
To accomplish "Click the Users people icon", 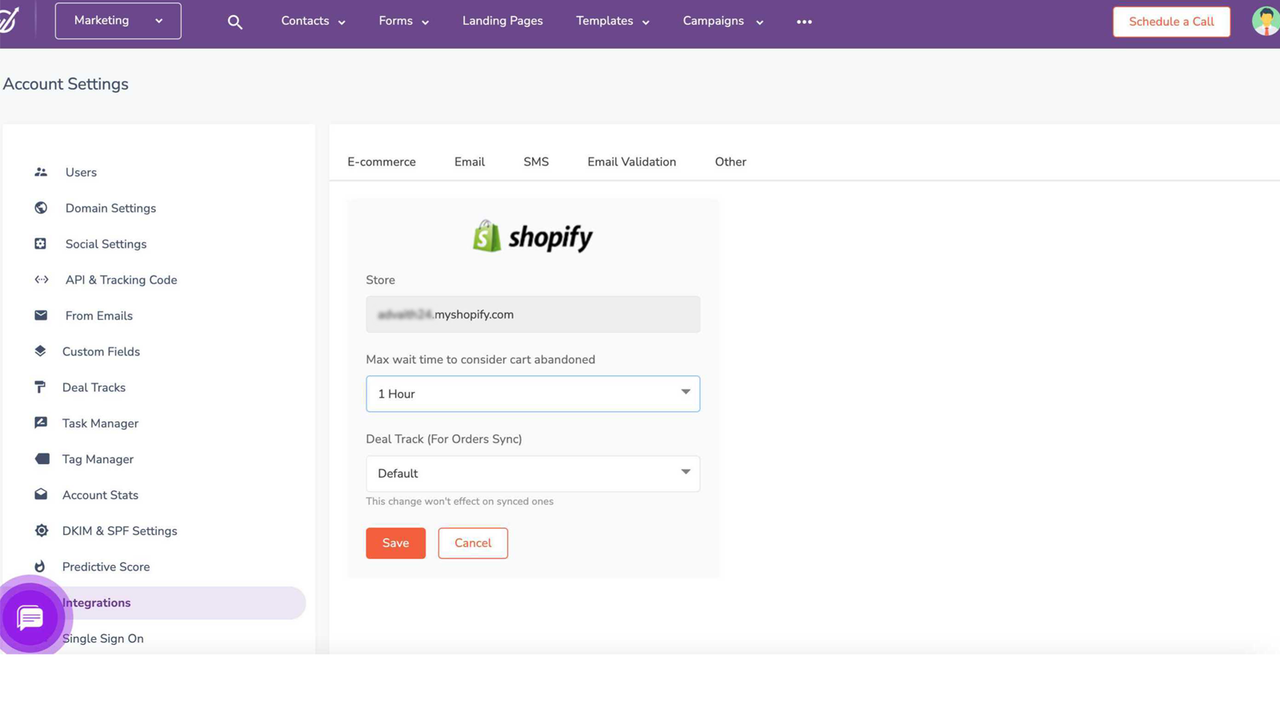I will (41, 172).
